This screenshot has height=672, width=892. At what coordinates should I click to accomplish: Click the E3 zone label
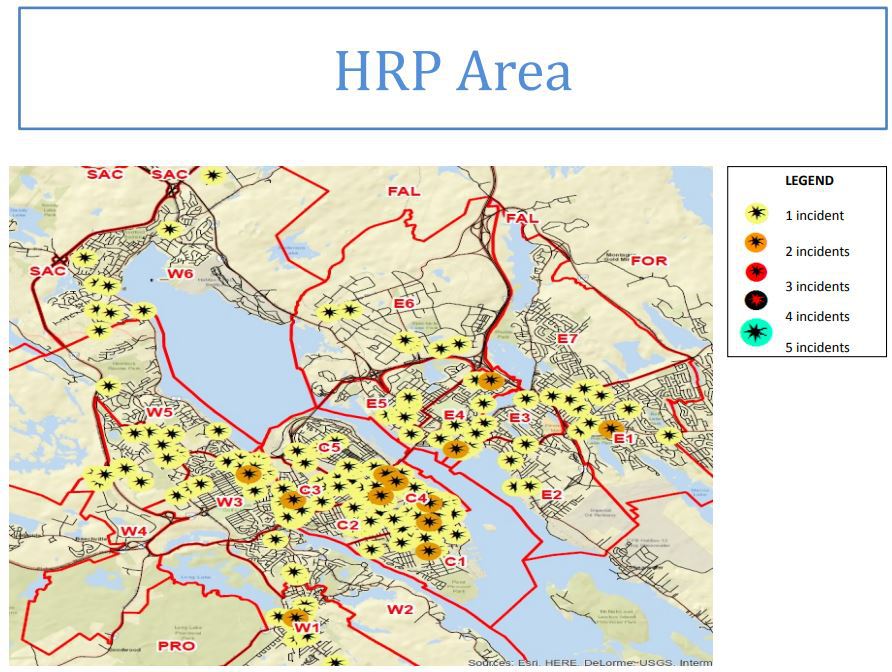point(519,418)
